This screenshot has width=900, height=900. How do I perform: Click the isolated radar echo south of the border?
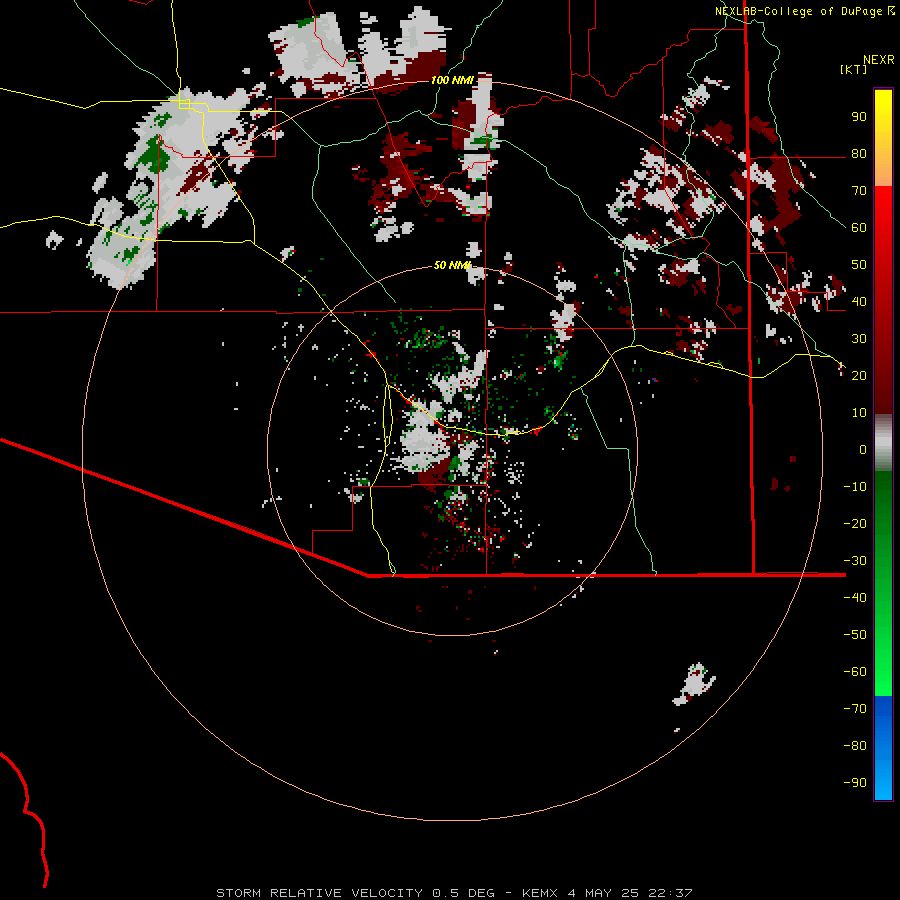(695, 684)
